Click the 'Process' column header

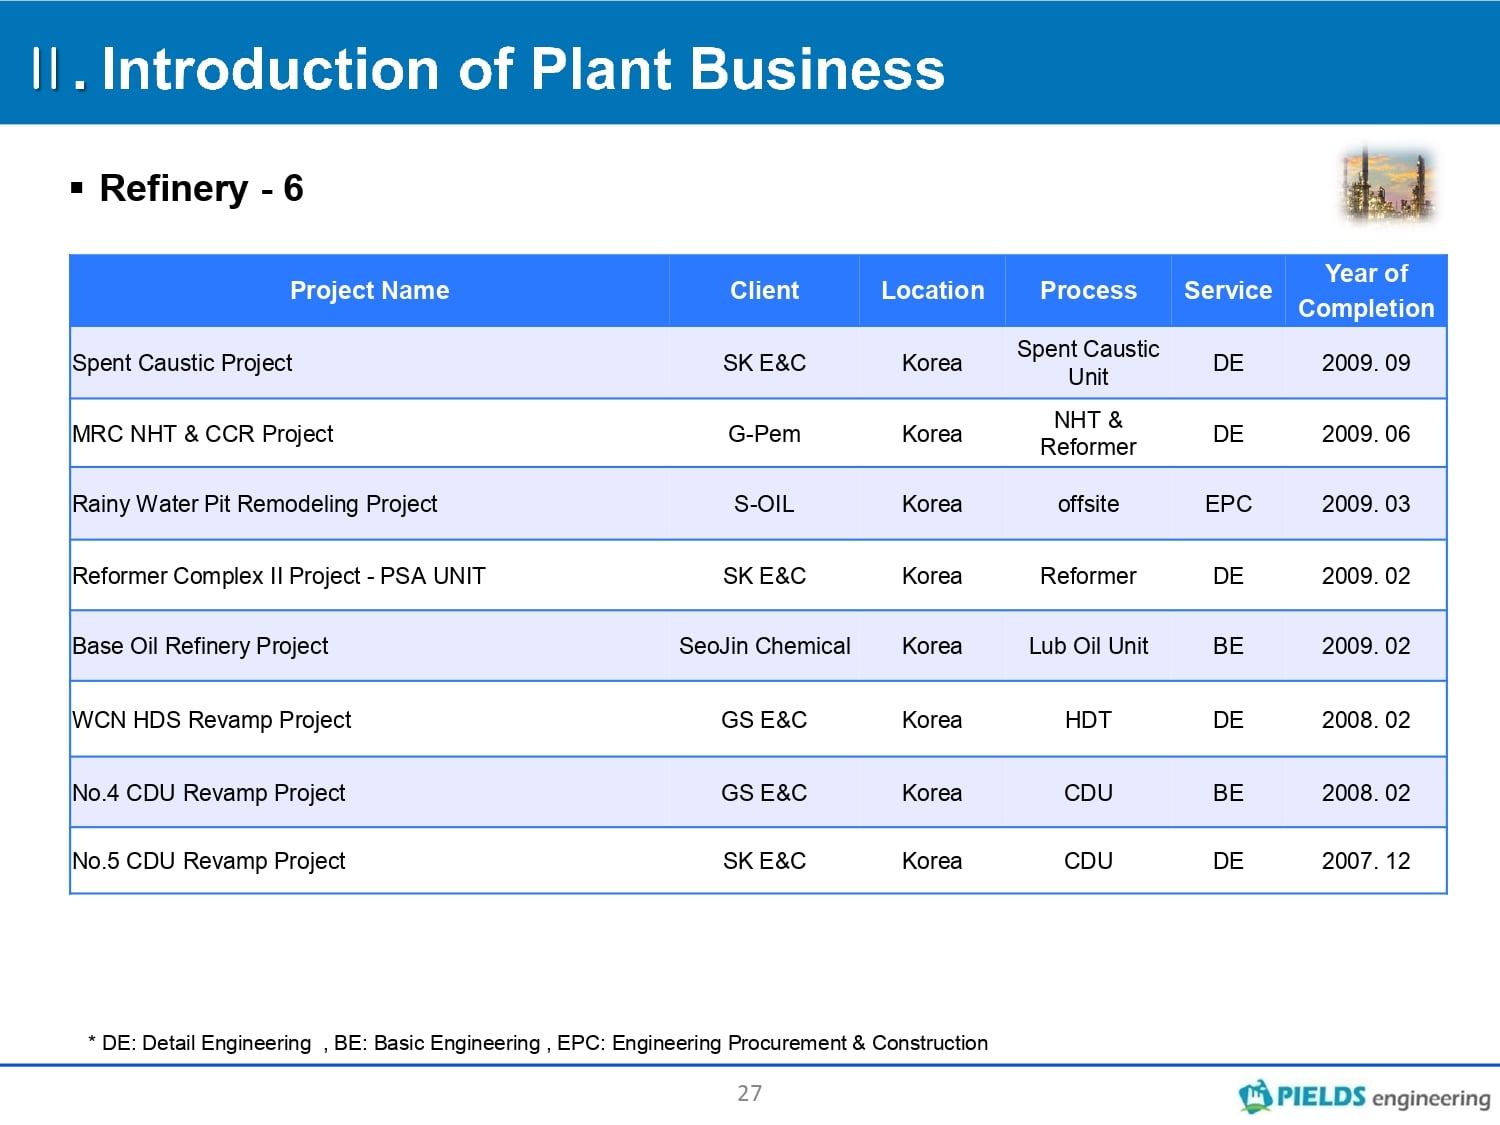[x=1088, y=291]
